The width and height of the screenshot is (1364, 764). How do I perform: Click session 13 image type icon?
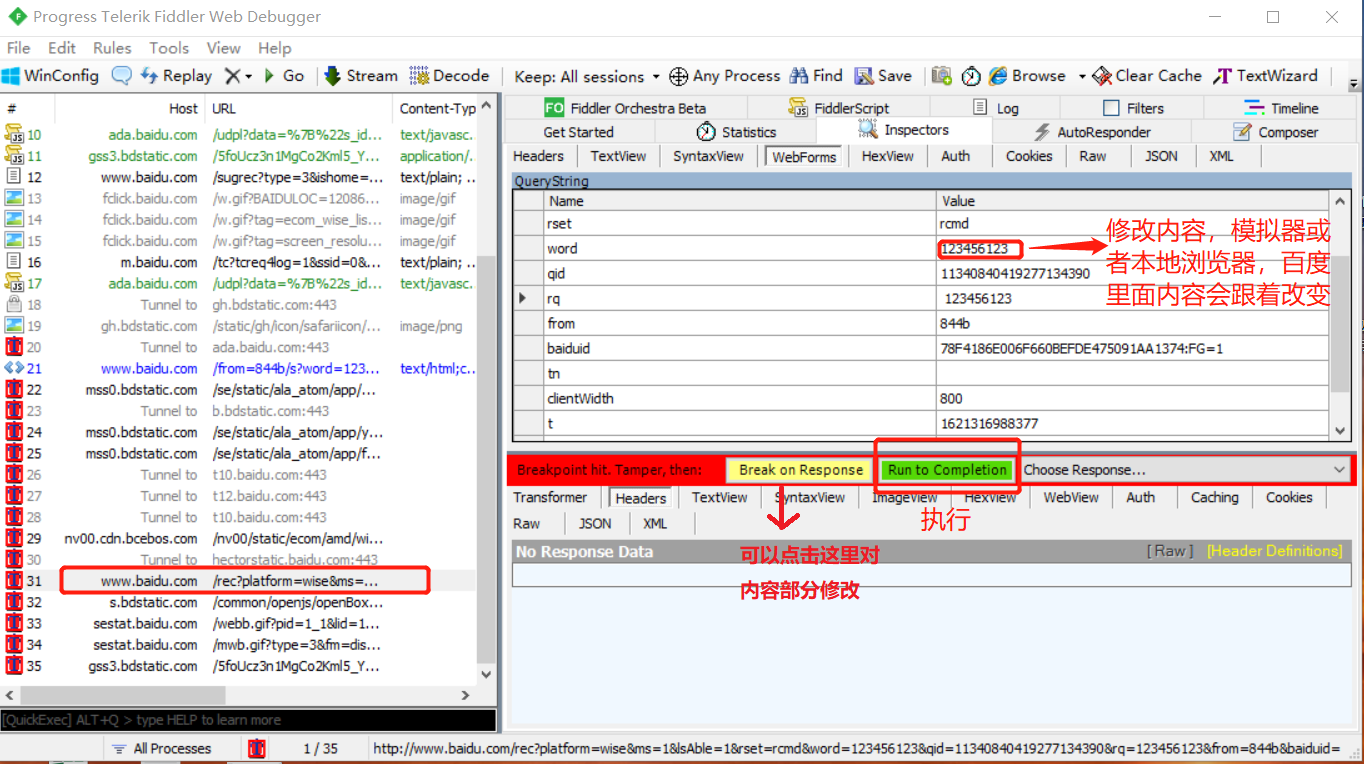click(14, 198)
